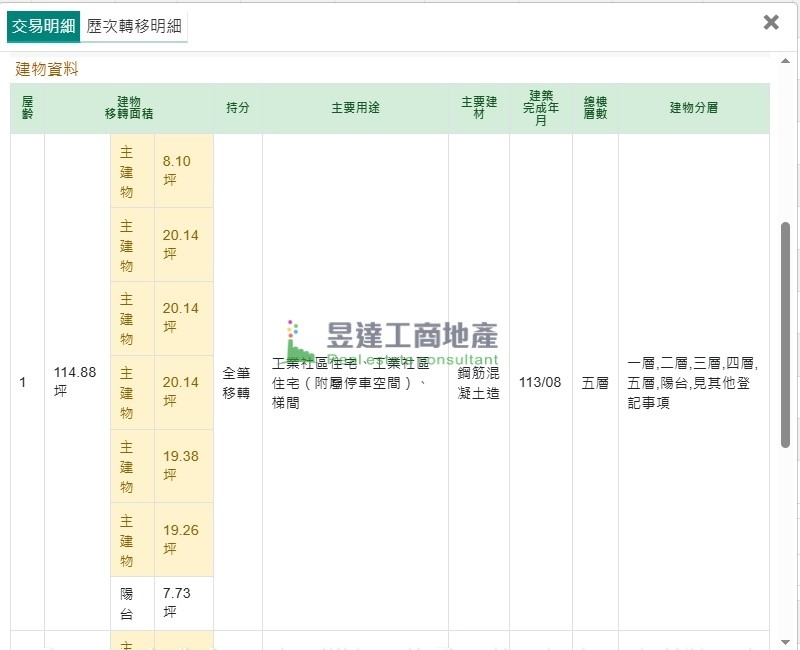Select the 7.73 坪 balcony area cell
Viewport: 800px width, 650px height.
coord(176,603)
